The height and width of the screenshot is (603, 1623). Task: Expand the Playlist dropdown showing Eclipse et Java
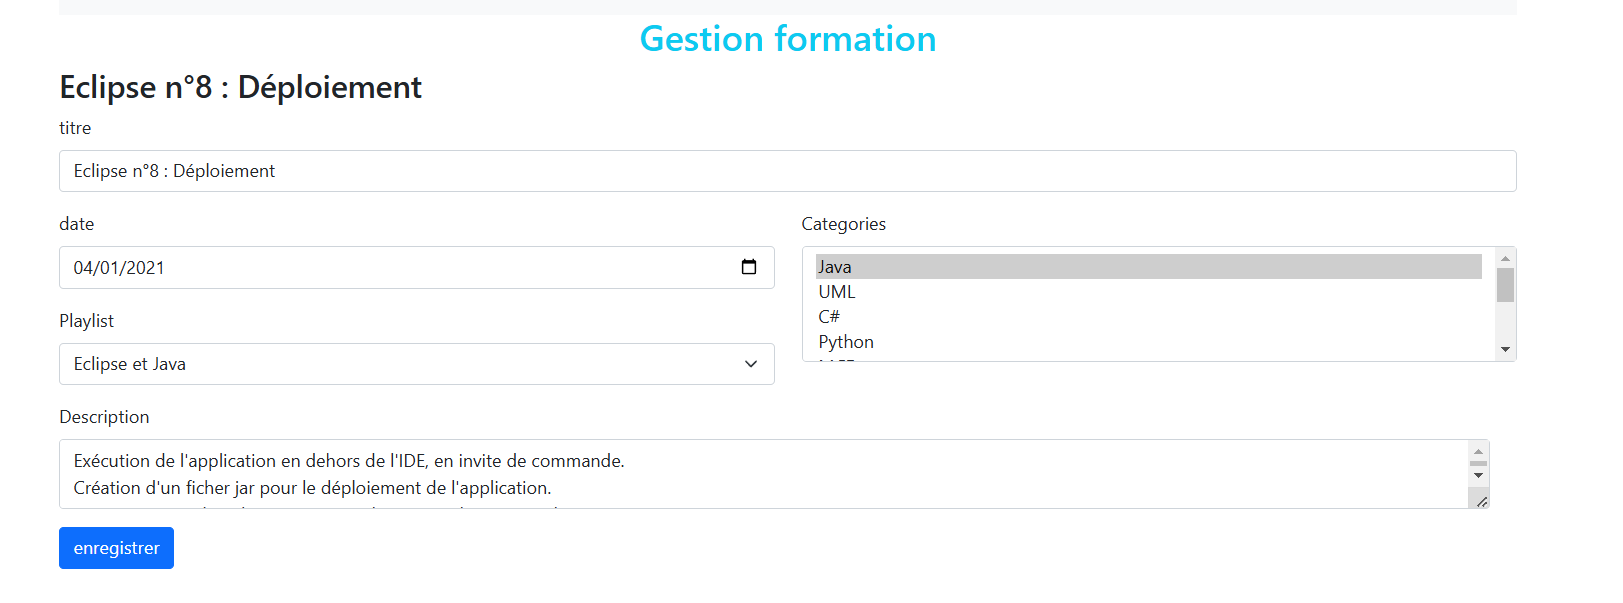(x=416, y=364)
